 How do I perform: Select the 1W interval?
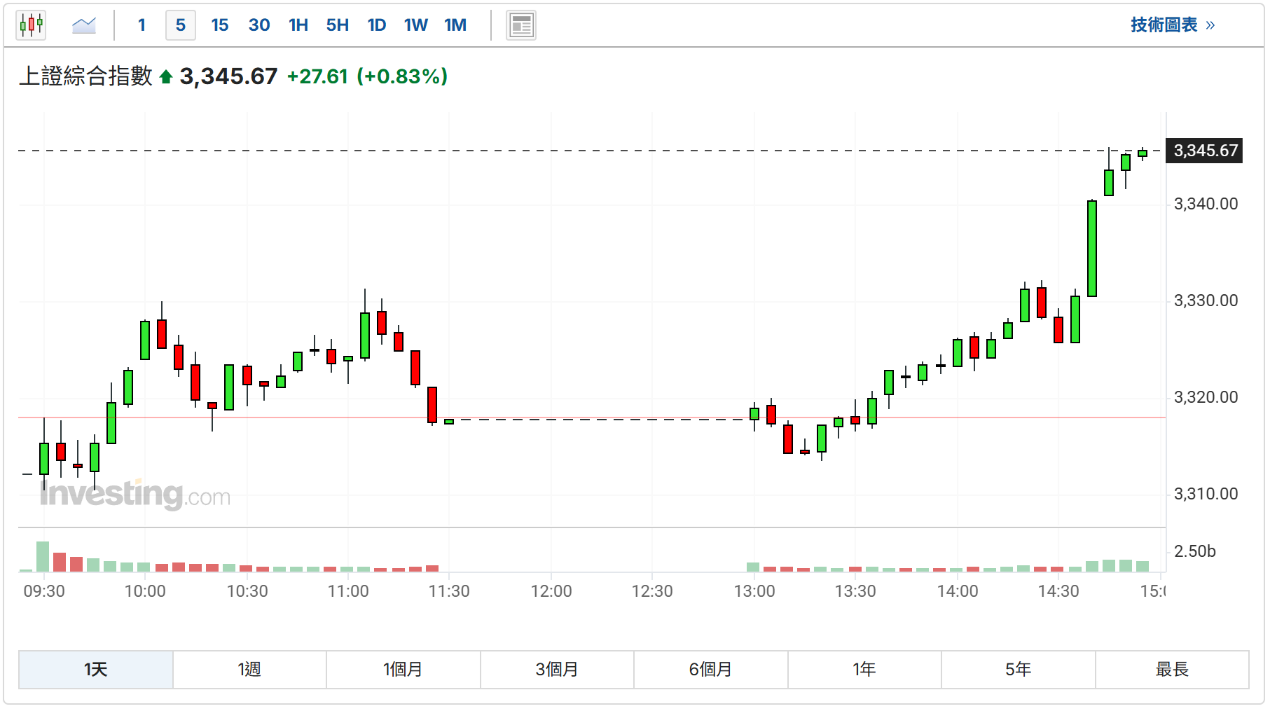click(416, 25)
